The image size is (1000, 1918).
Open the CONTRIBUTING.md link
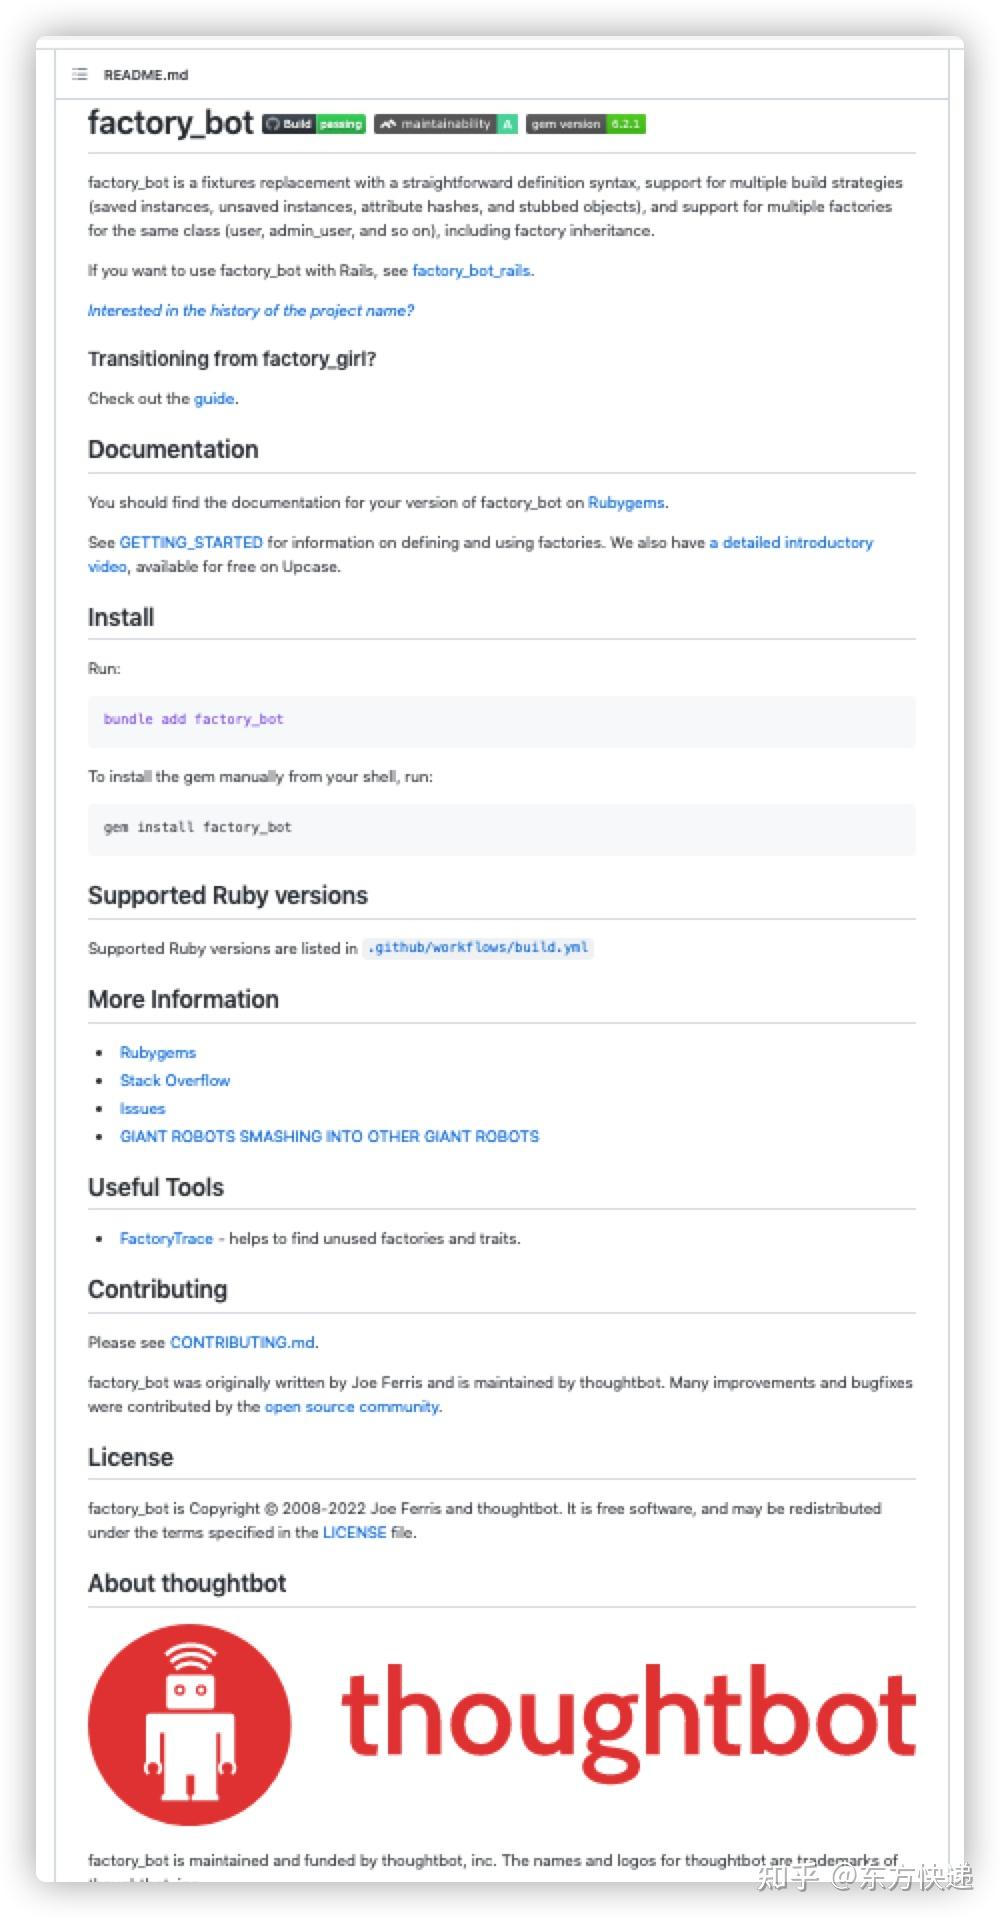[x=242, y=1342]
